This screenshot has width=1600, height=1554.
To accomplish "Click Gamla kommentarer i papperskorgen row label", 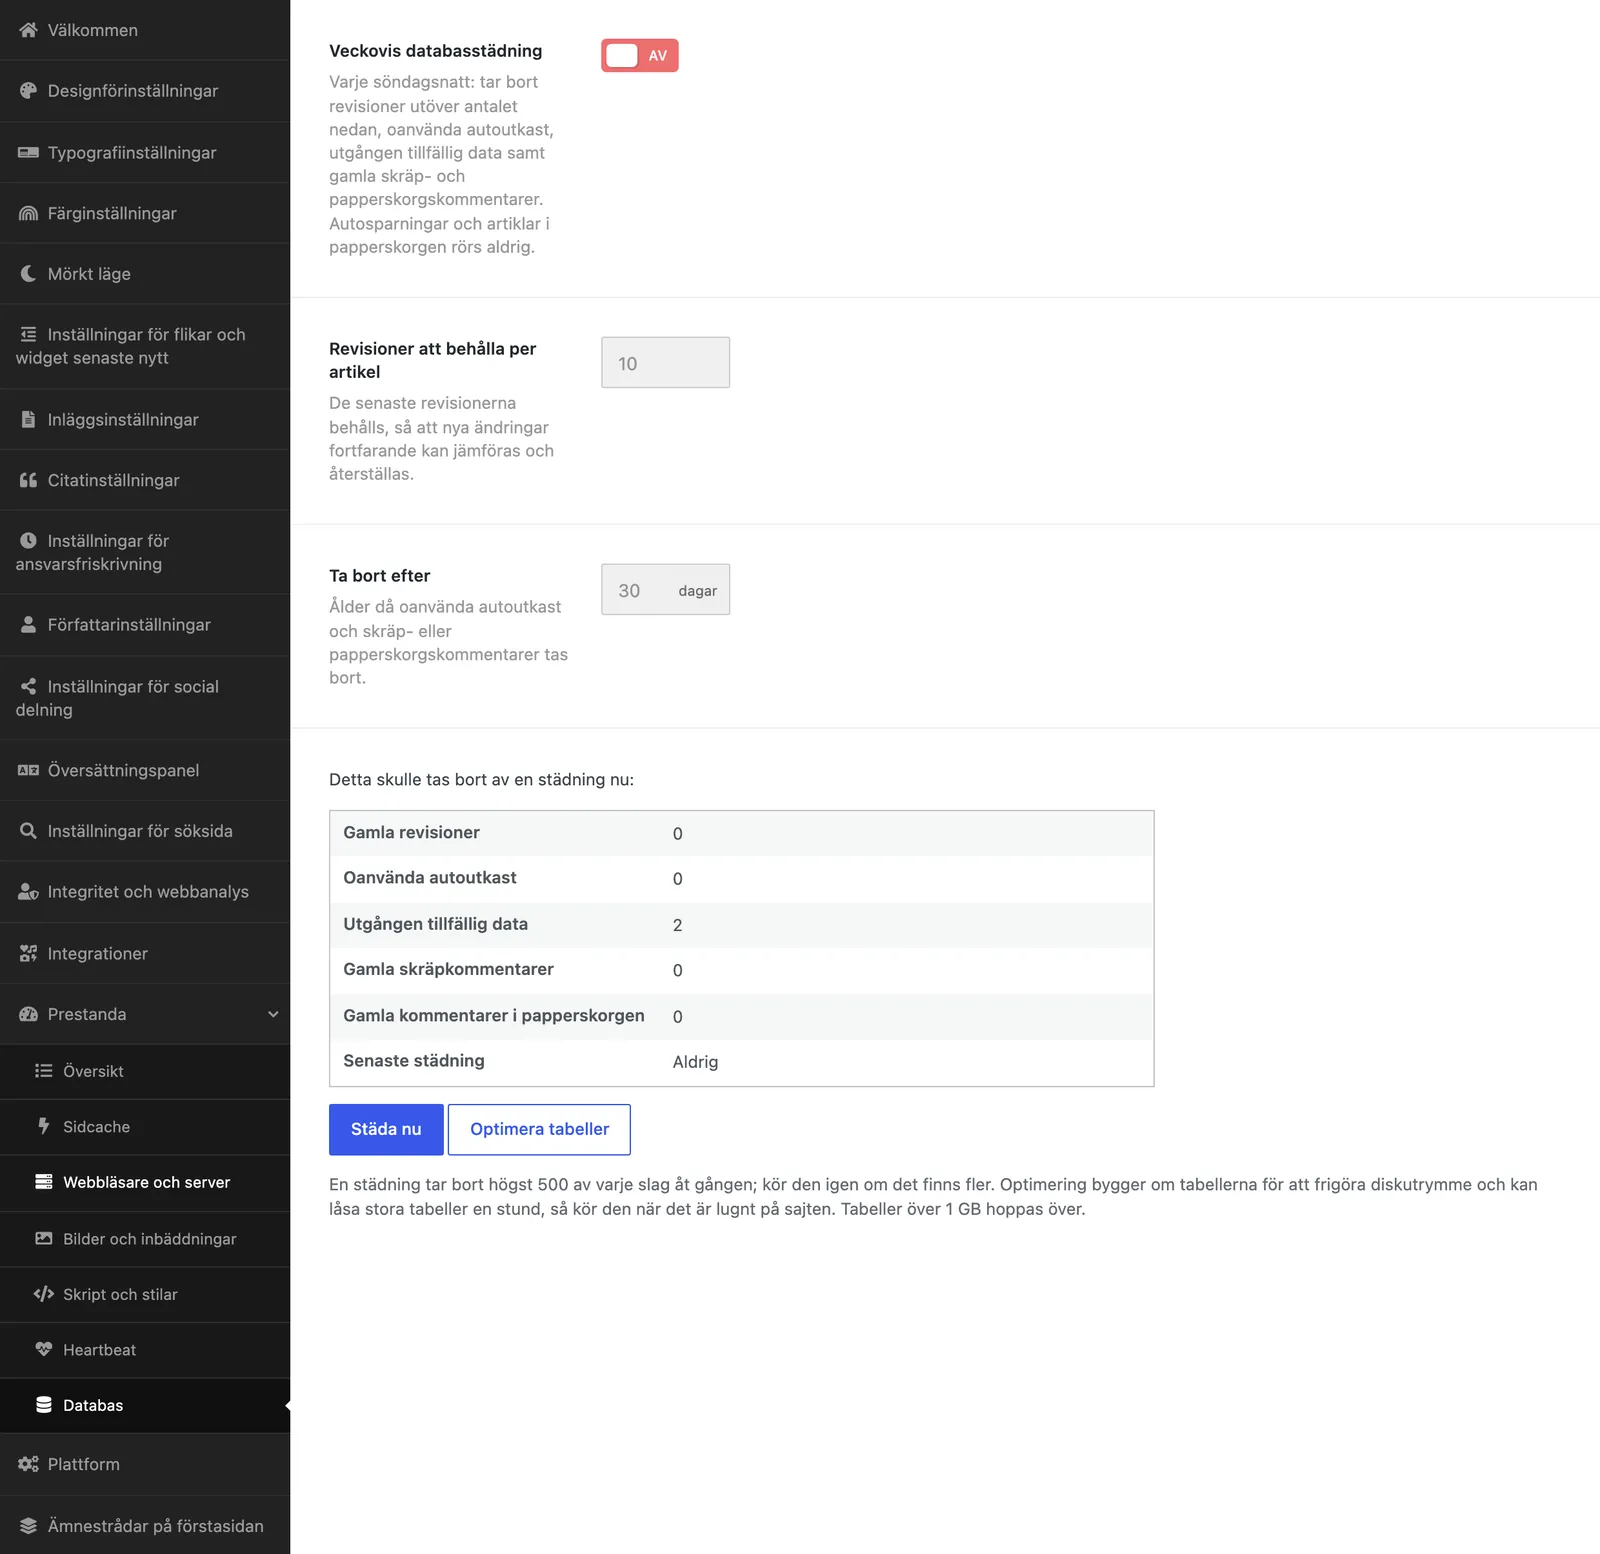I will pyautogui.click(x=494, y=1015).
